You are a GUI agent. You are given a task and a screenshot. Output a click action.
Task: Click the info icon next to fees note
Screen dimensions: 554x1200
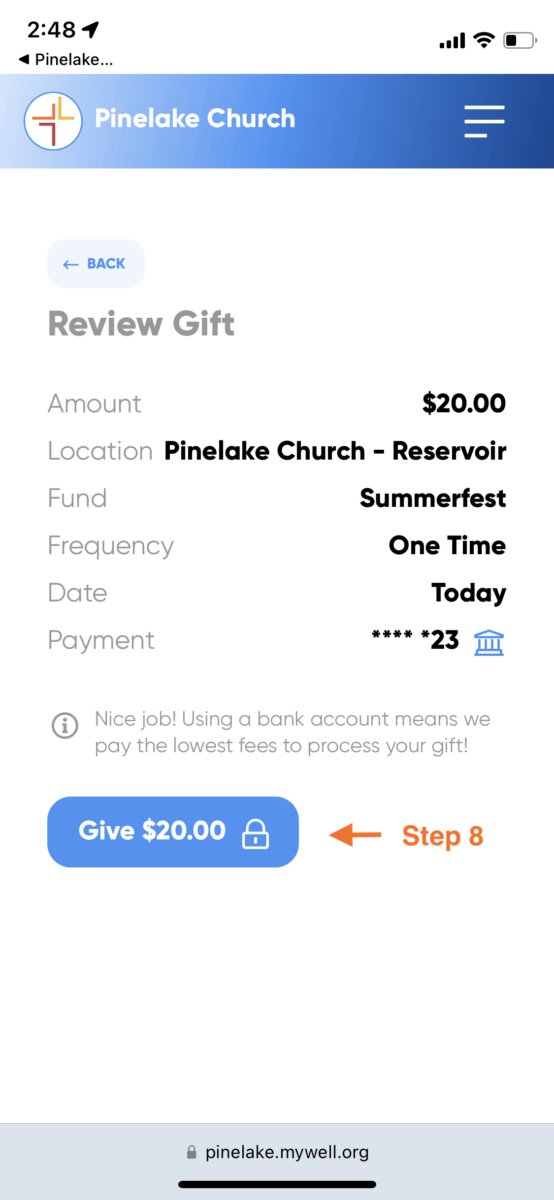coord(65,725)
